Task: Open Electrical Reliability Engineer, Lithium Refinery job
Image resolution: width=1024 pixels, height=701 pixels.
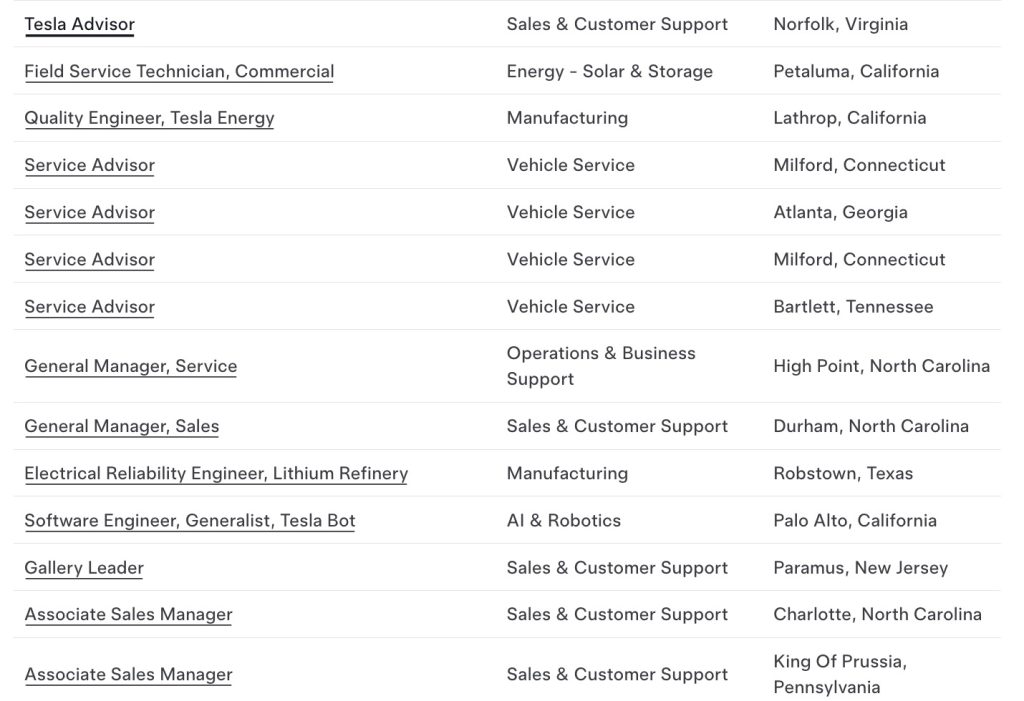Action: point(216,473)
